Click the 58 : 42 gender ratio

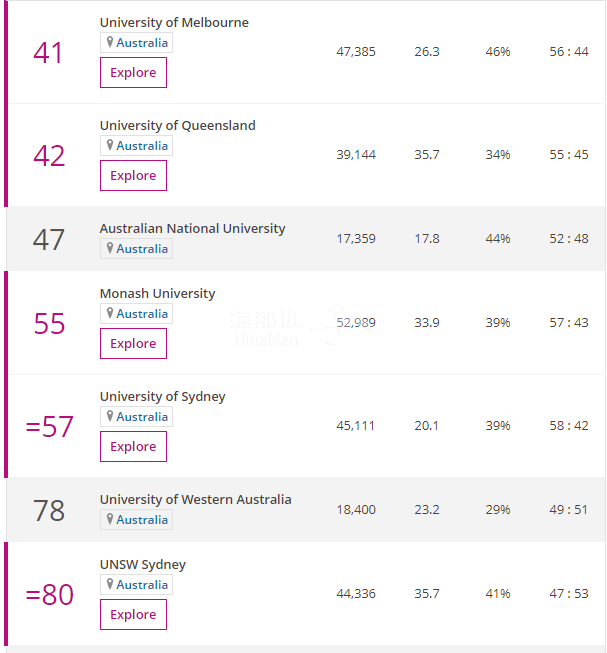click(569, 426)
